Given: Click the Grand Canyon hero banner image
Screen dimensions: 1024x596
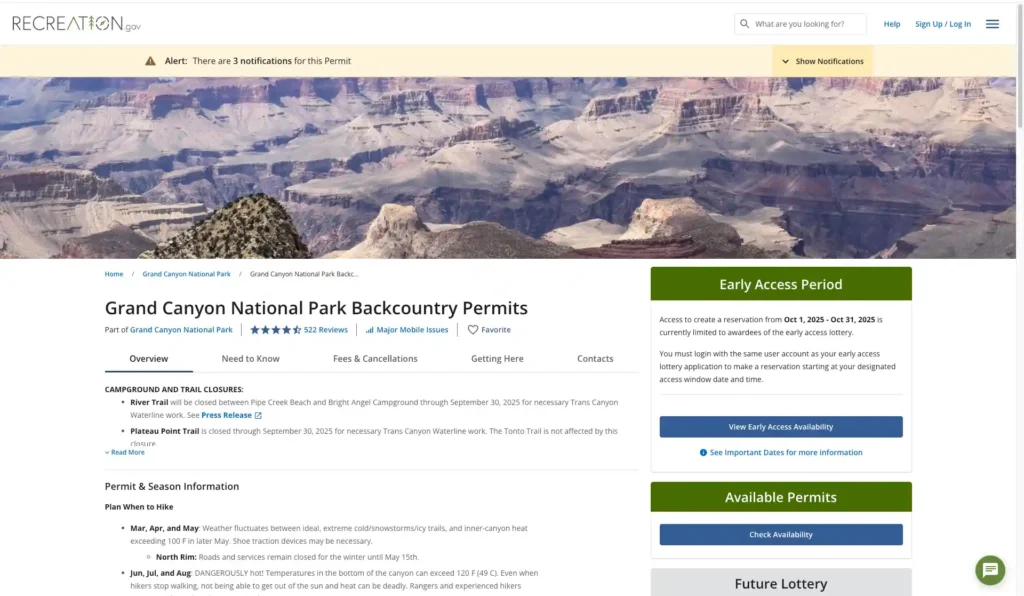Looking at the screenshot, I should [508, 168].
